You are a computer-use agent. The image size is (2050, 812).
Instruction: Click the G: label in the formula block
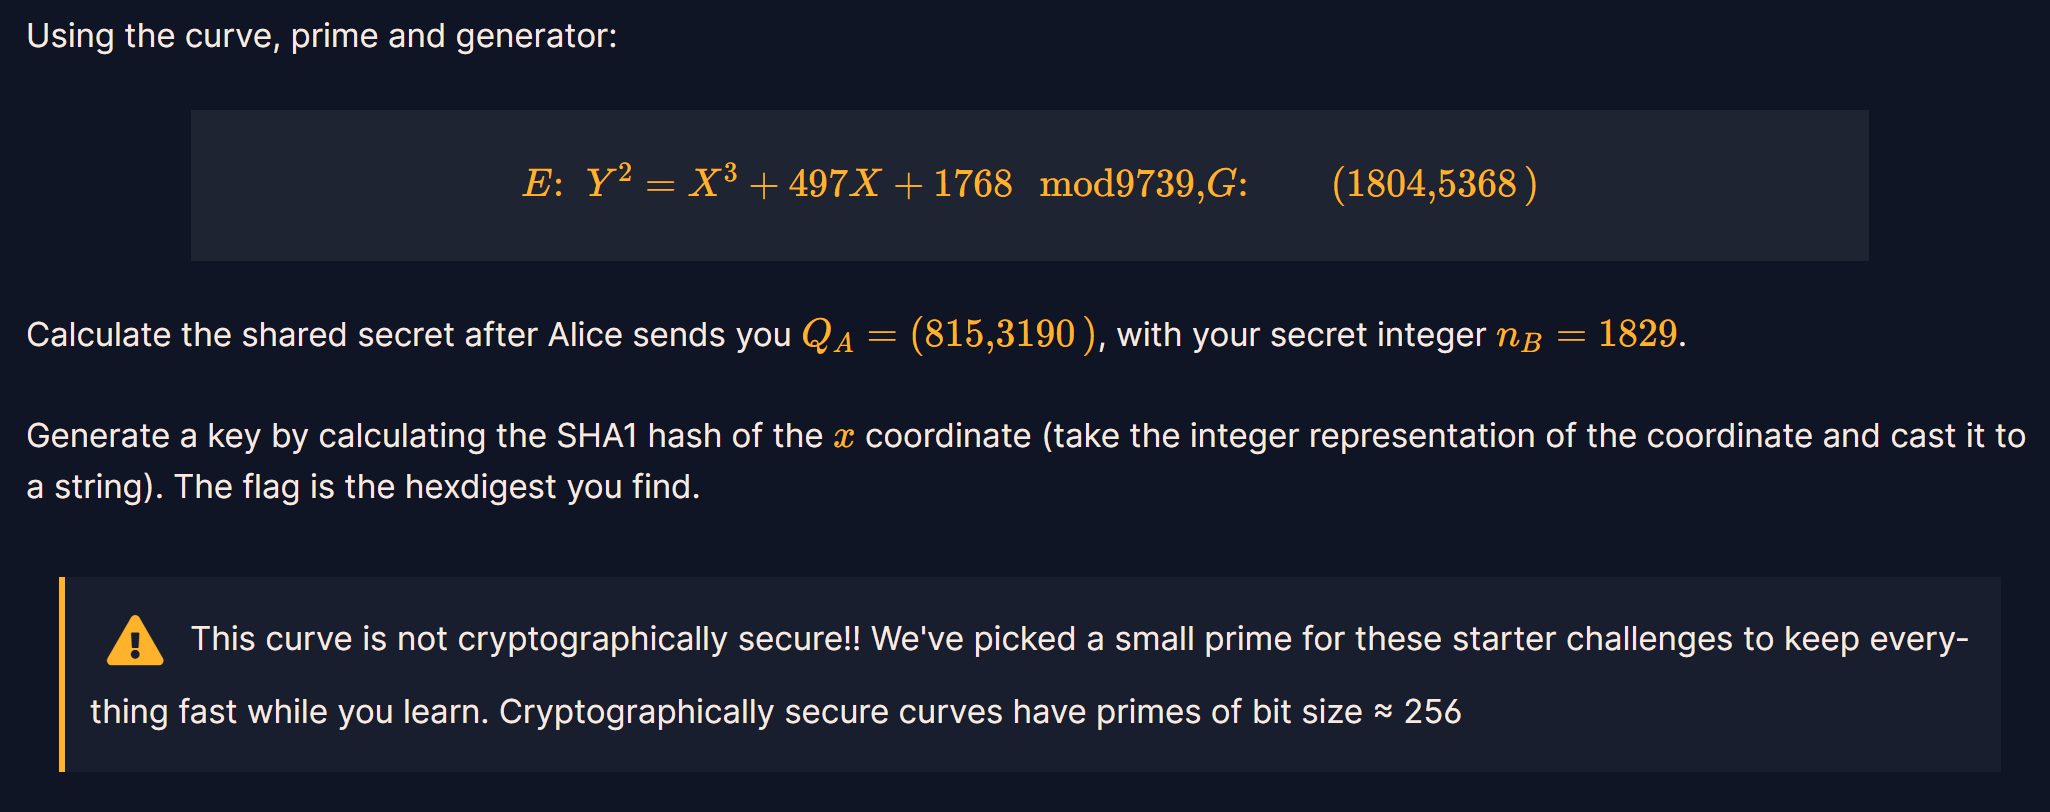(1226, 184)
